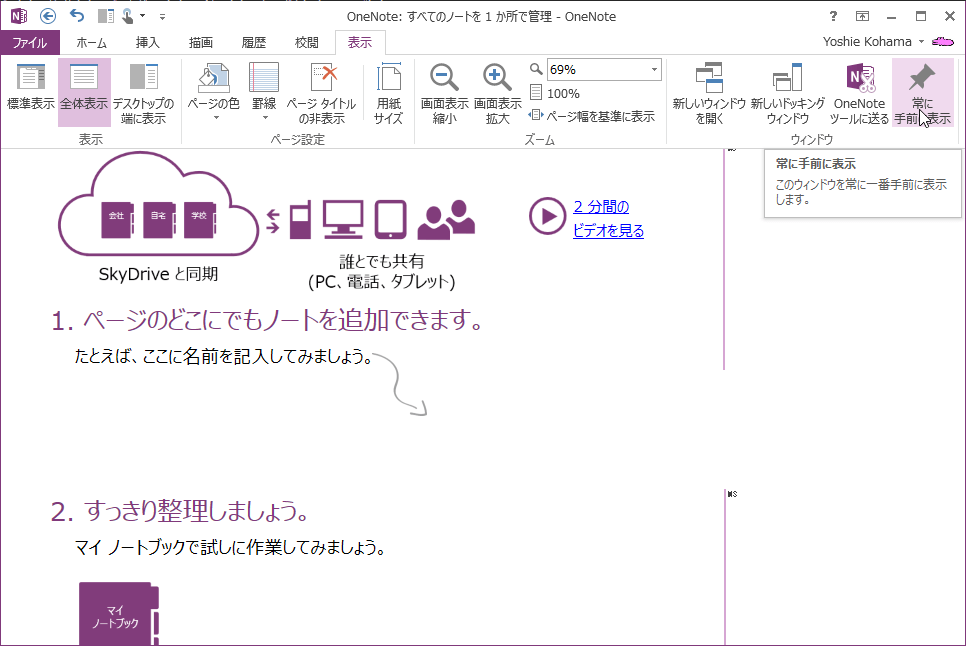
Task: Toggle 常に手前に表示 pin button
Action: point(922,94)
